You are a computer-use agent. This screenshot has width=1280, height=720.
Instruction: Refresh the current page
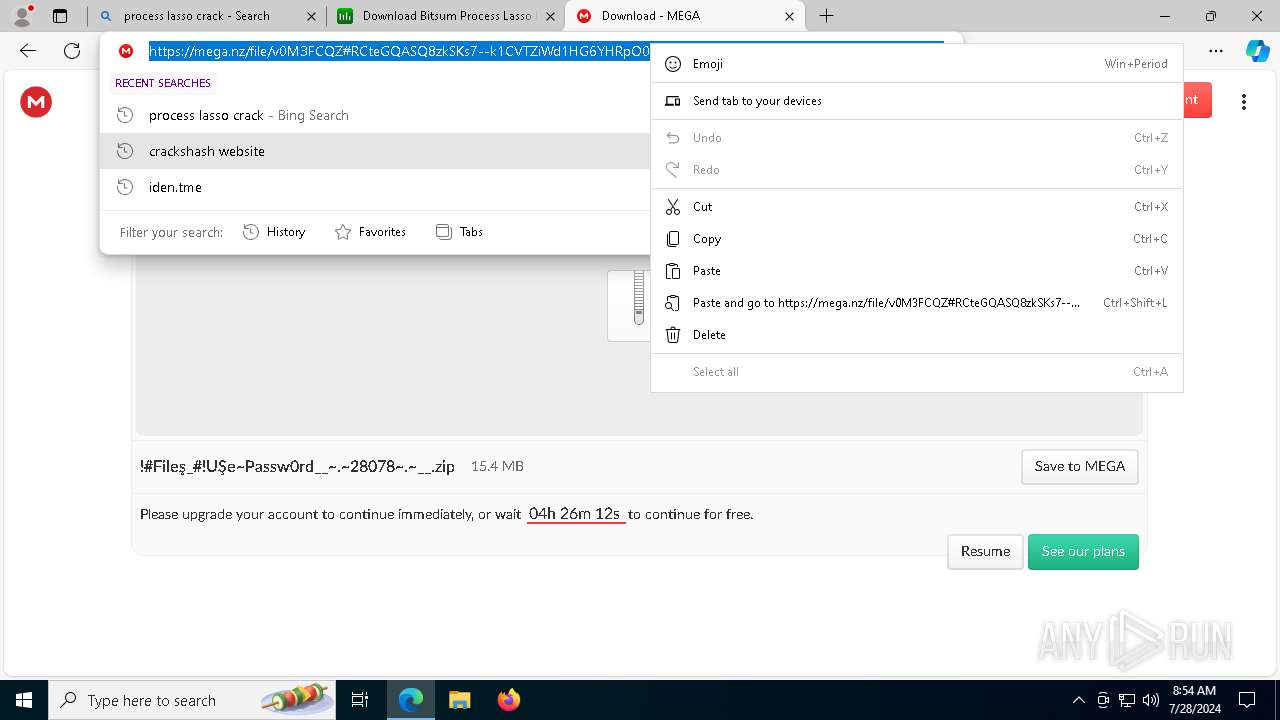(72, 51)
